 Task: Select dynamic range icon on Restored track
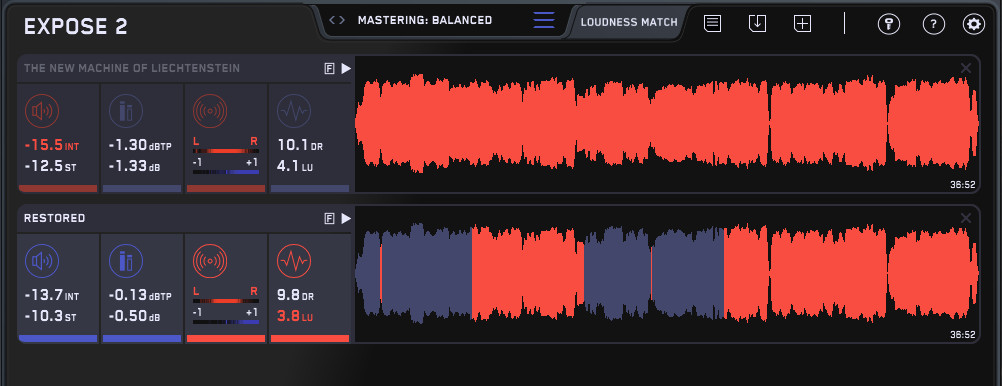coord(294,261)
